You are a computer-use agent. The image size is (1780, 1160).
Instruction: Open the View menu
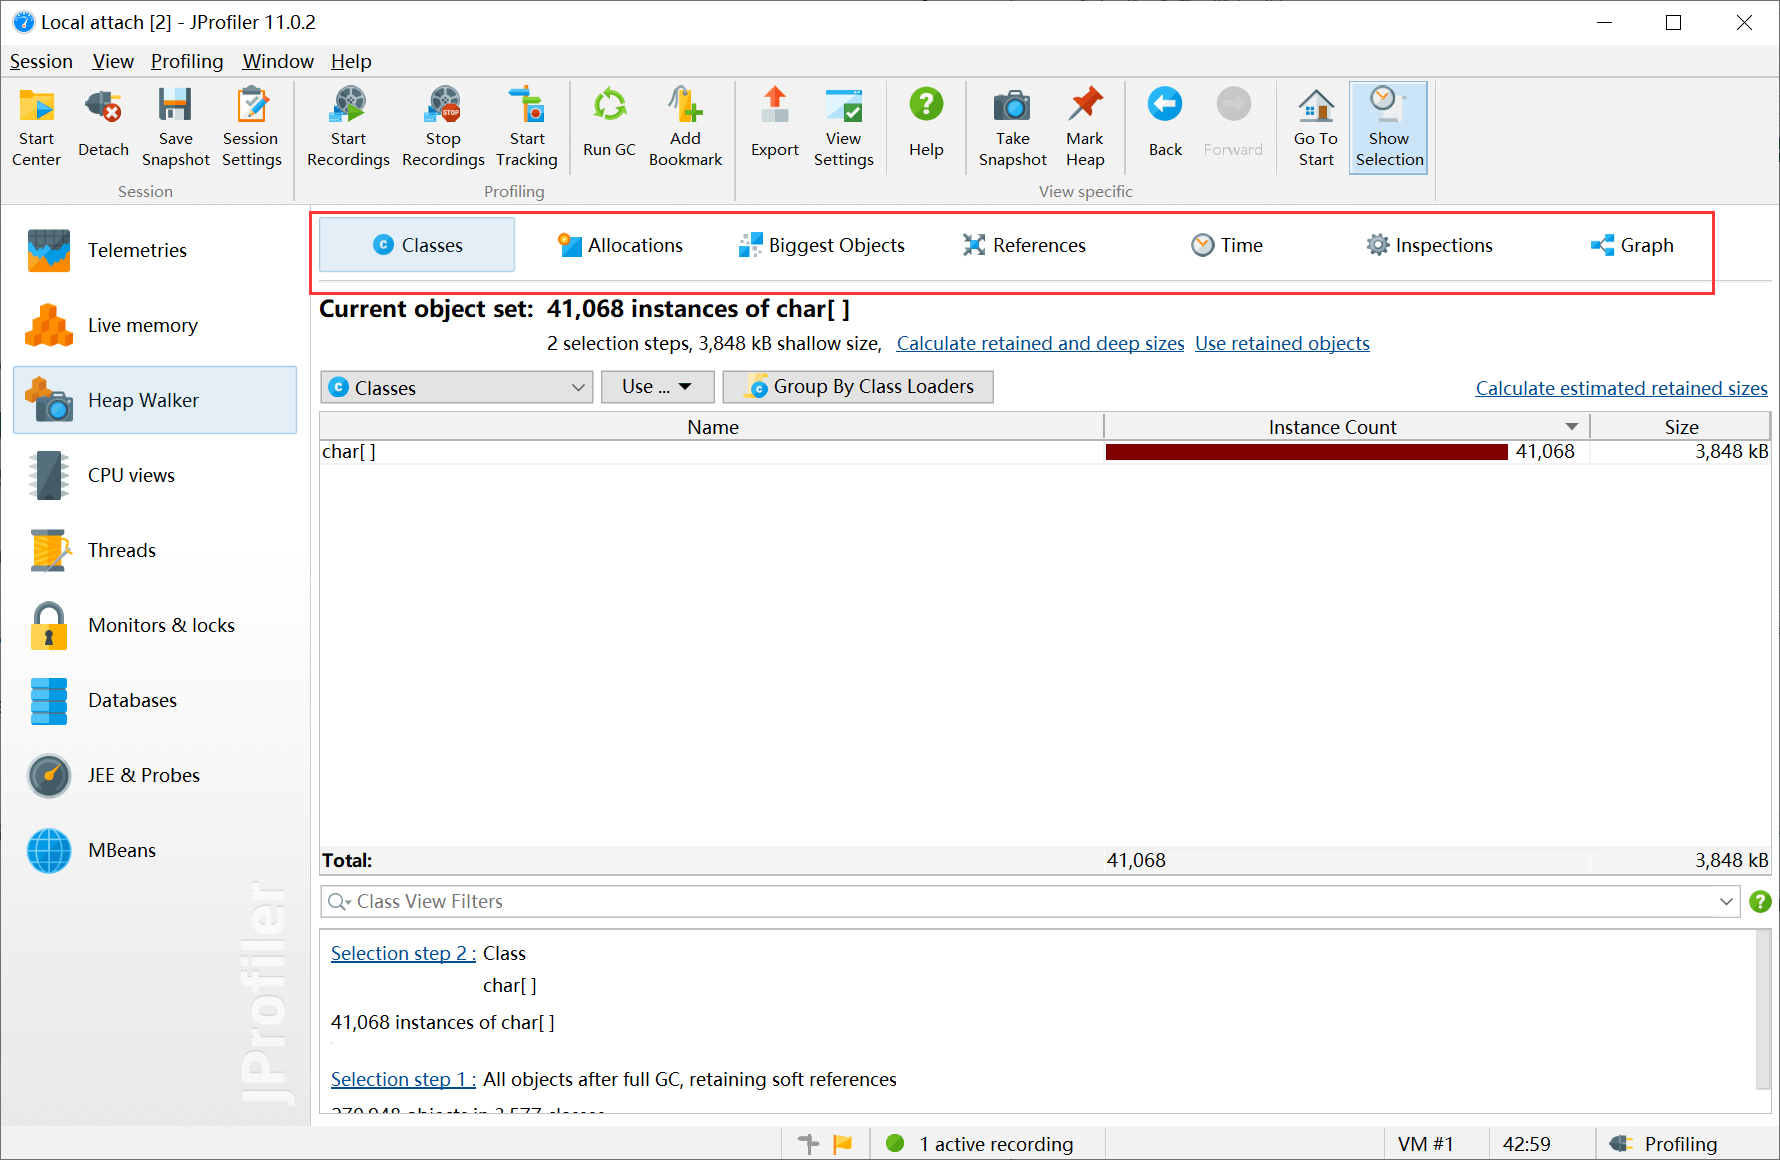point(113,61)
